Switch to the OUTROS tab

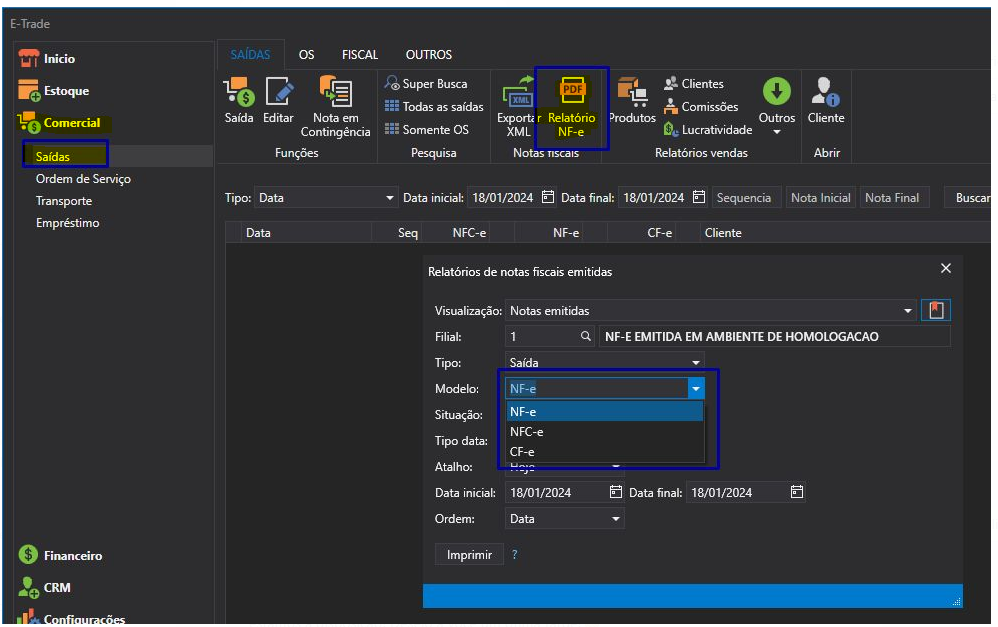428,55
